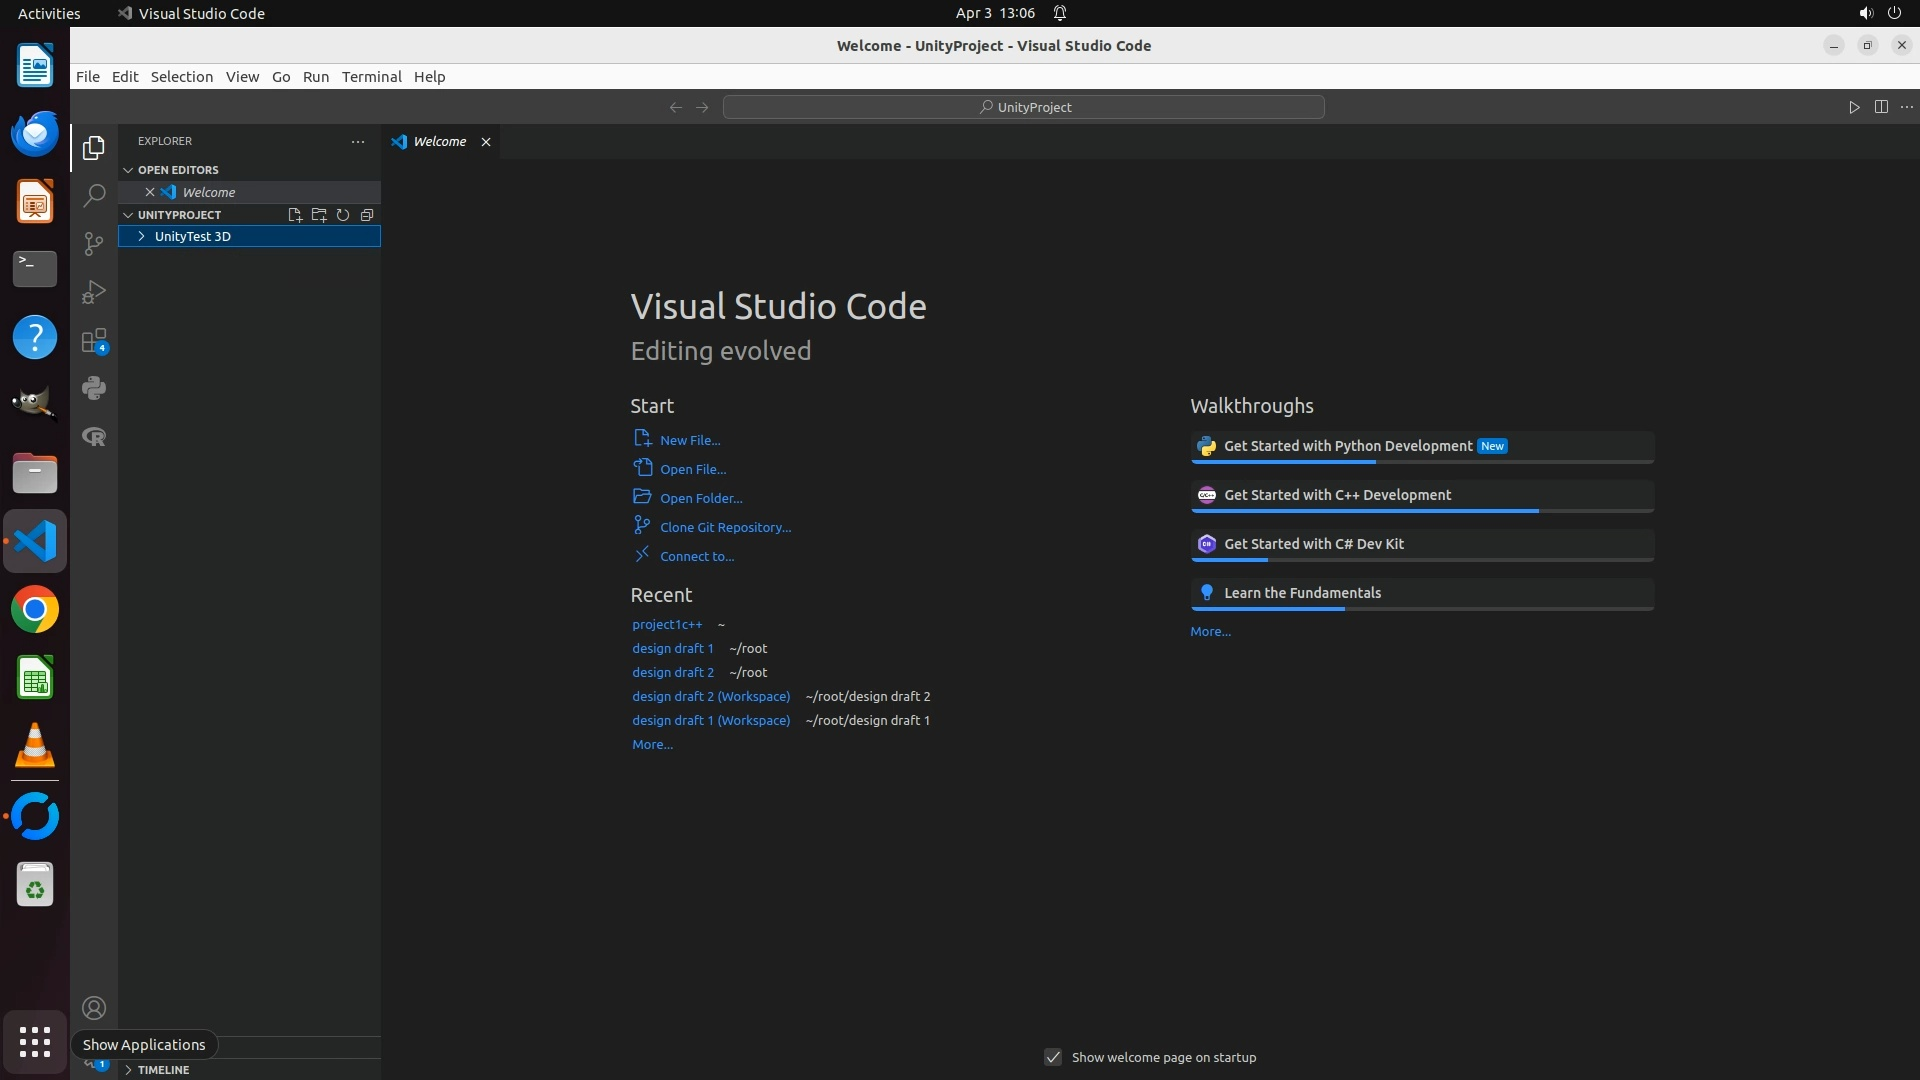This screenshot has width=1920, height=1080.
Task: Click the Collapse Folders icon in Explorer
Action: (367, 215)
